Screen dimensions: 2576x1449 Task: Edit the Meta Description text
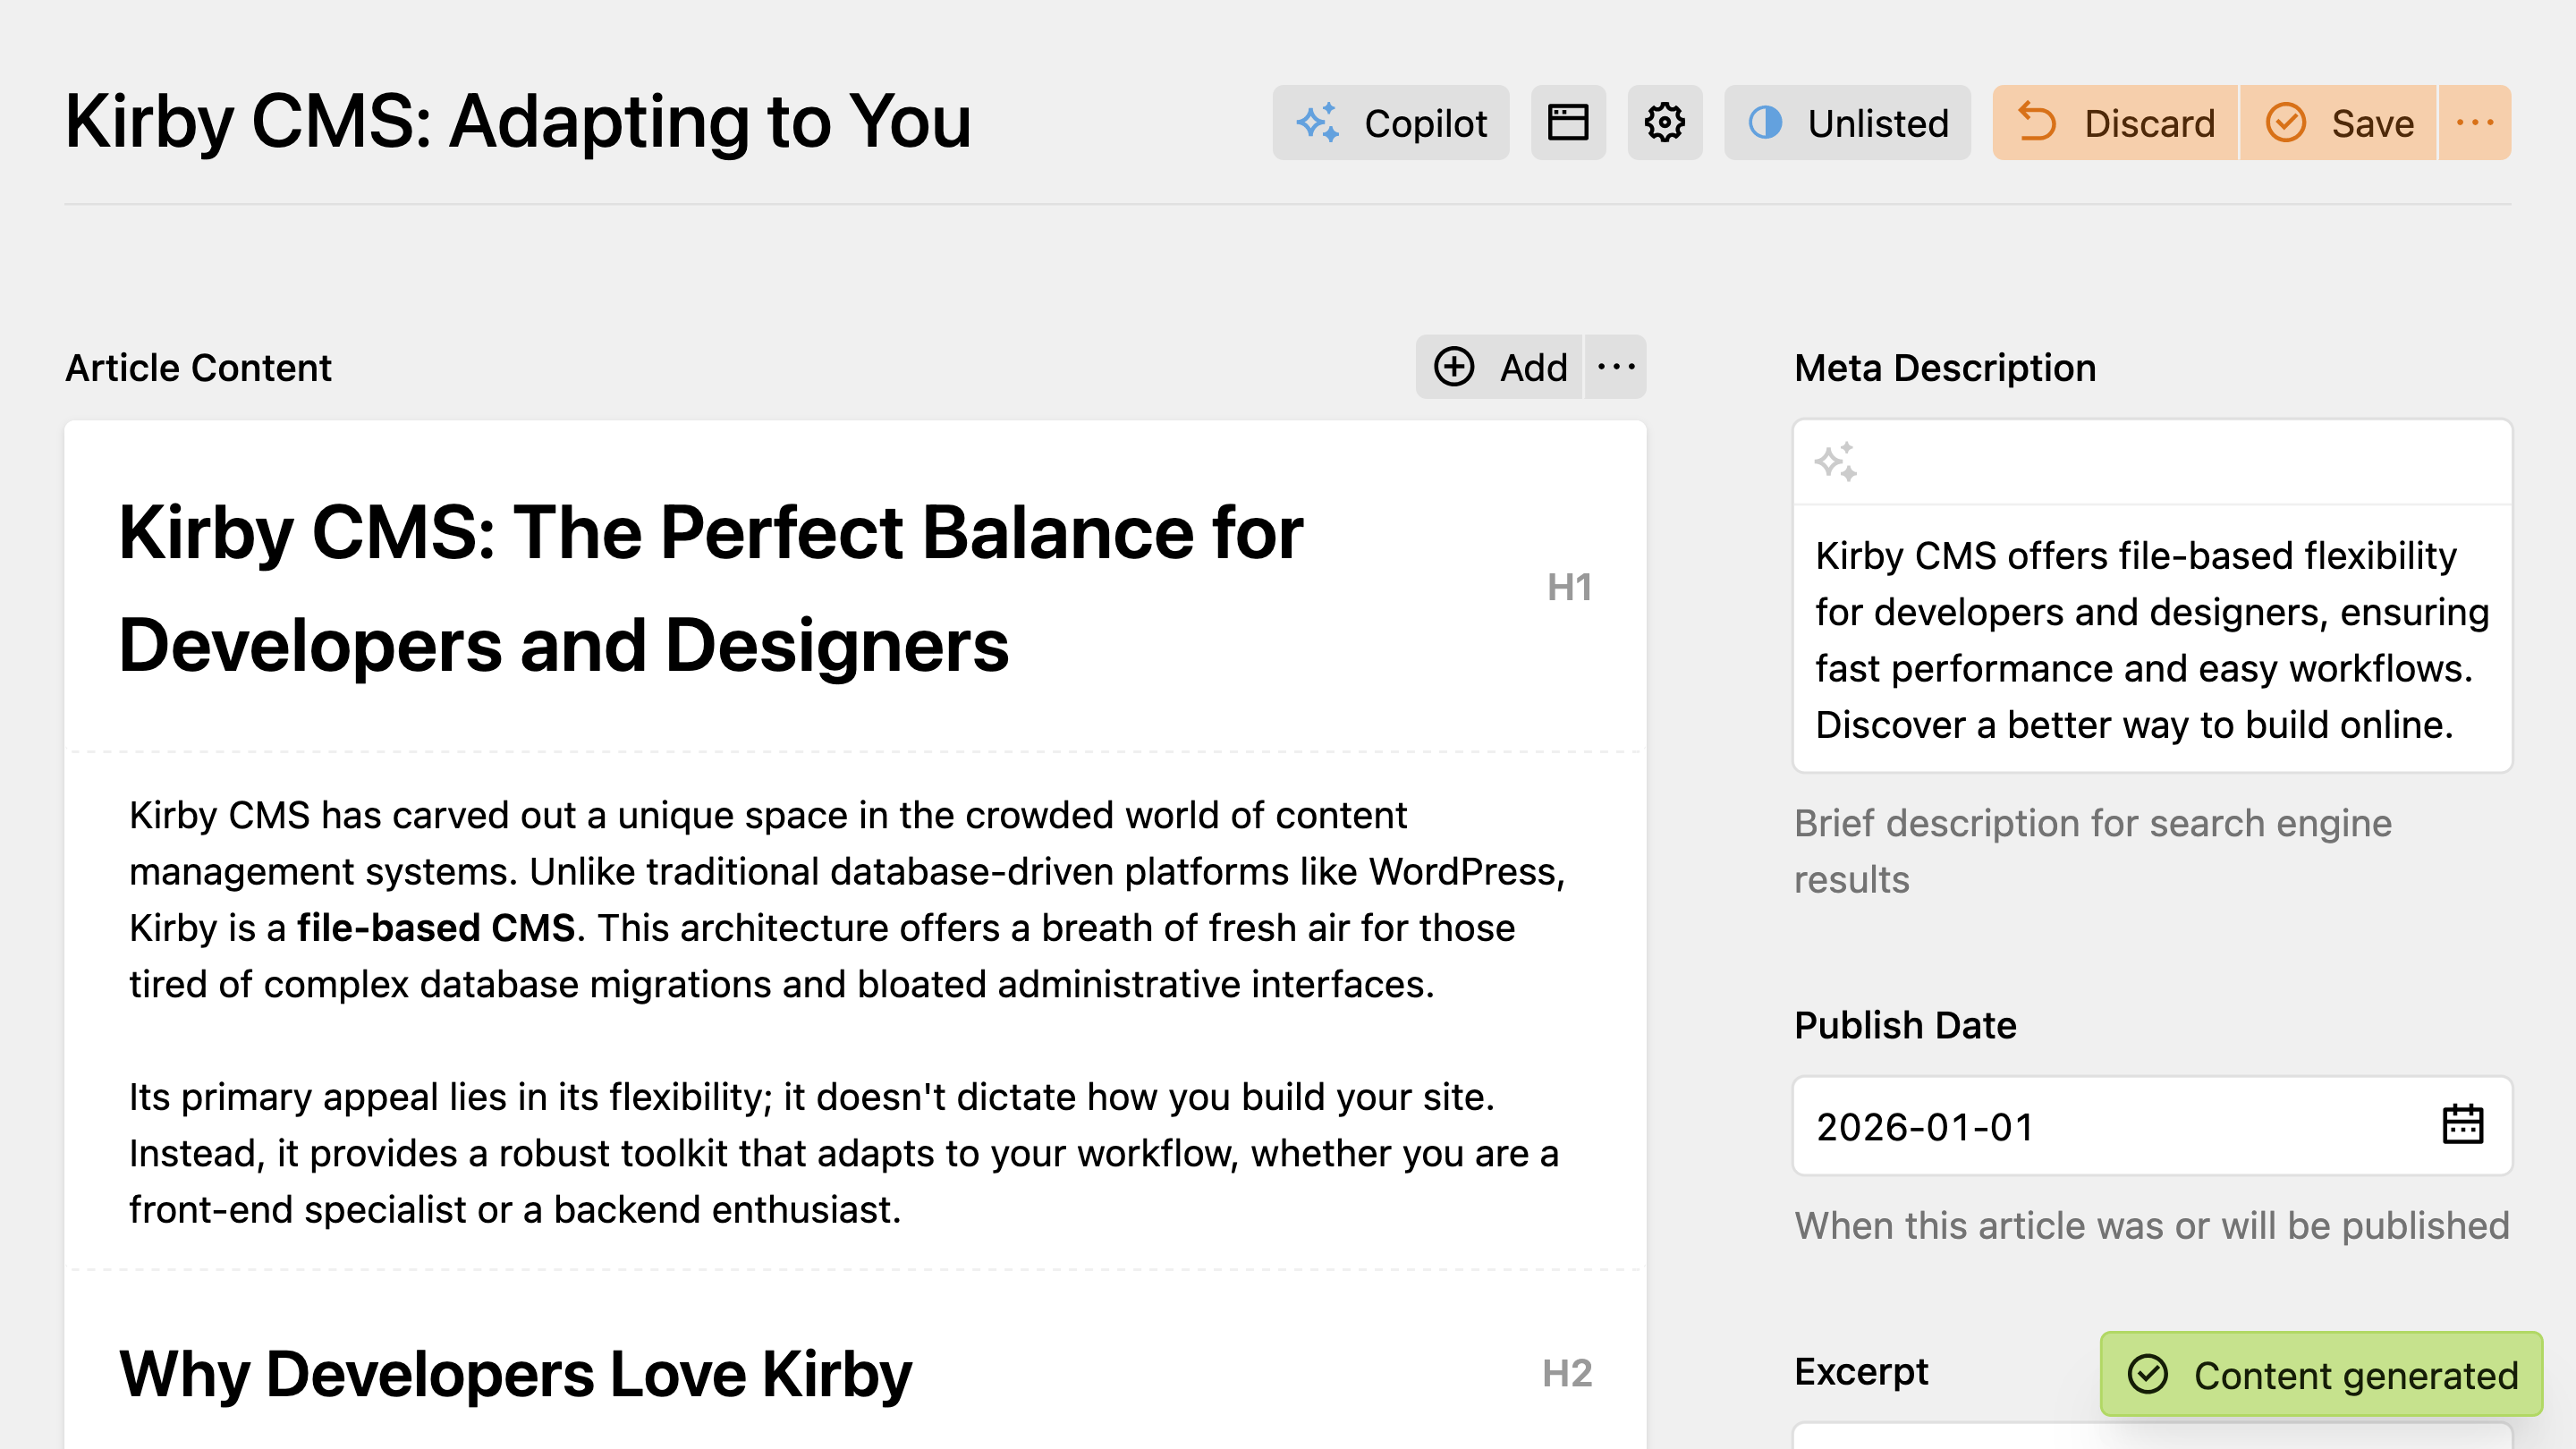pyautogui.click(x=2150, y=640)
